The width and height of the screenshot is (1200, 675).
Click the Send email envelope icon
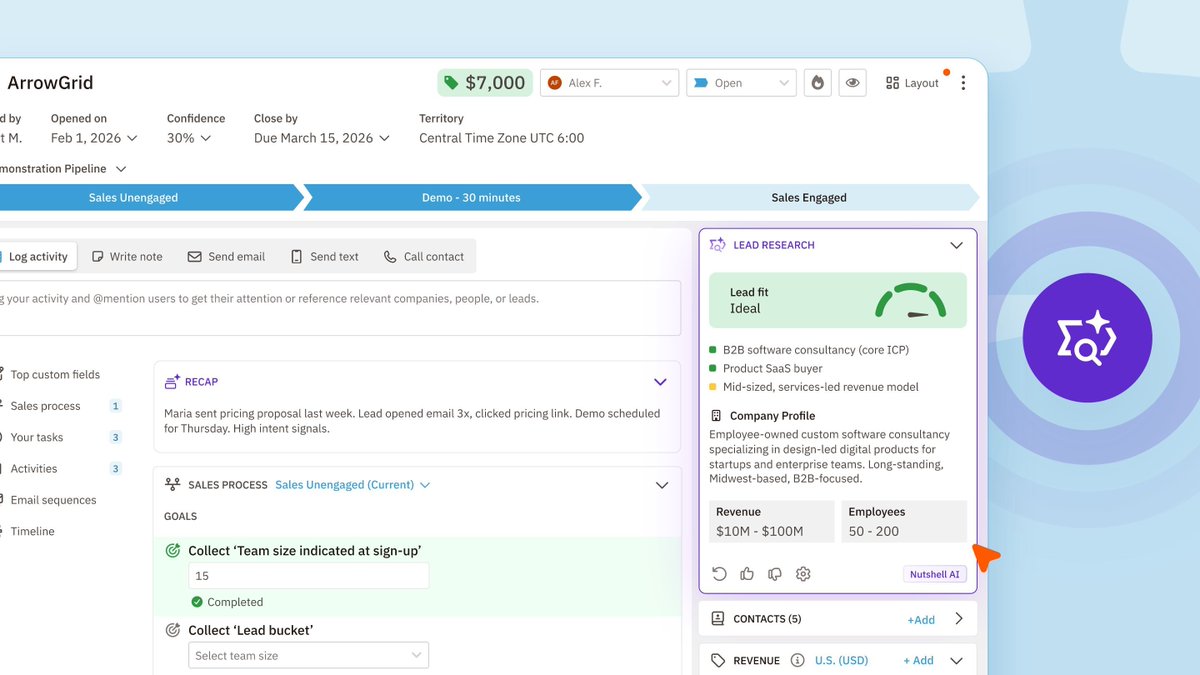point(194,257)
